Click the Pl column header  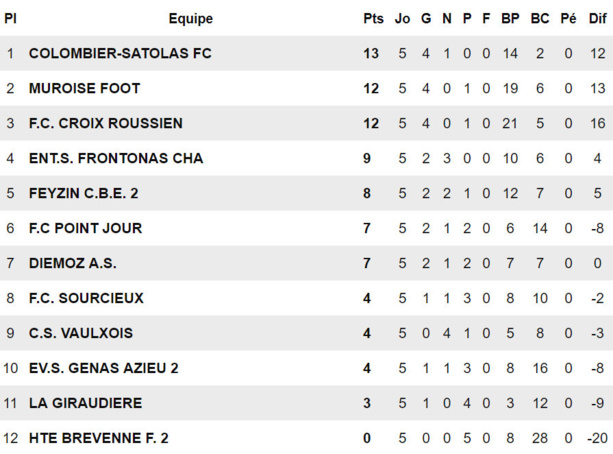tap(10, 18)
